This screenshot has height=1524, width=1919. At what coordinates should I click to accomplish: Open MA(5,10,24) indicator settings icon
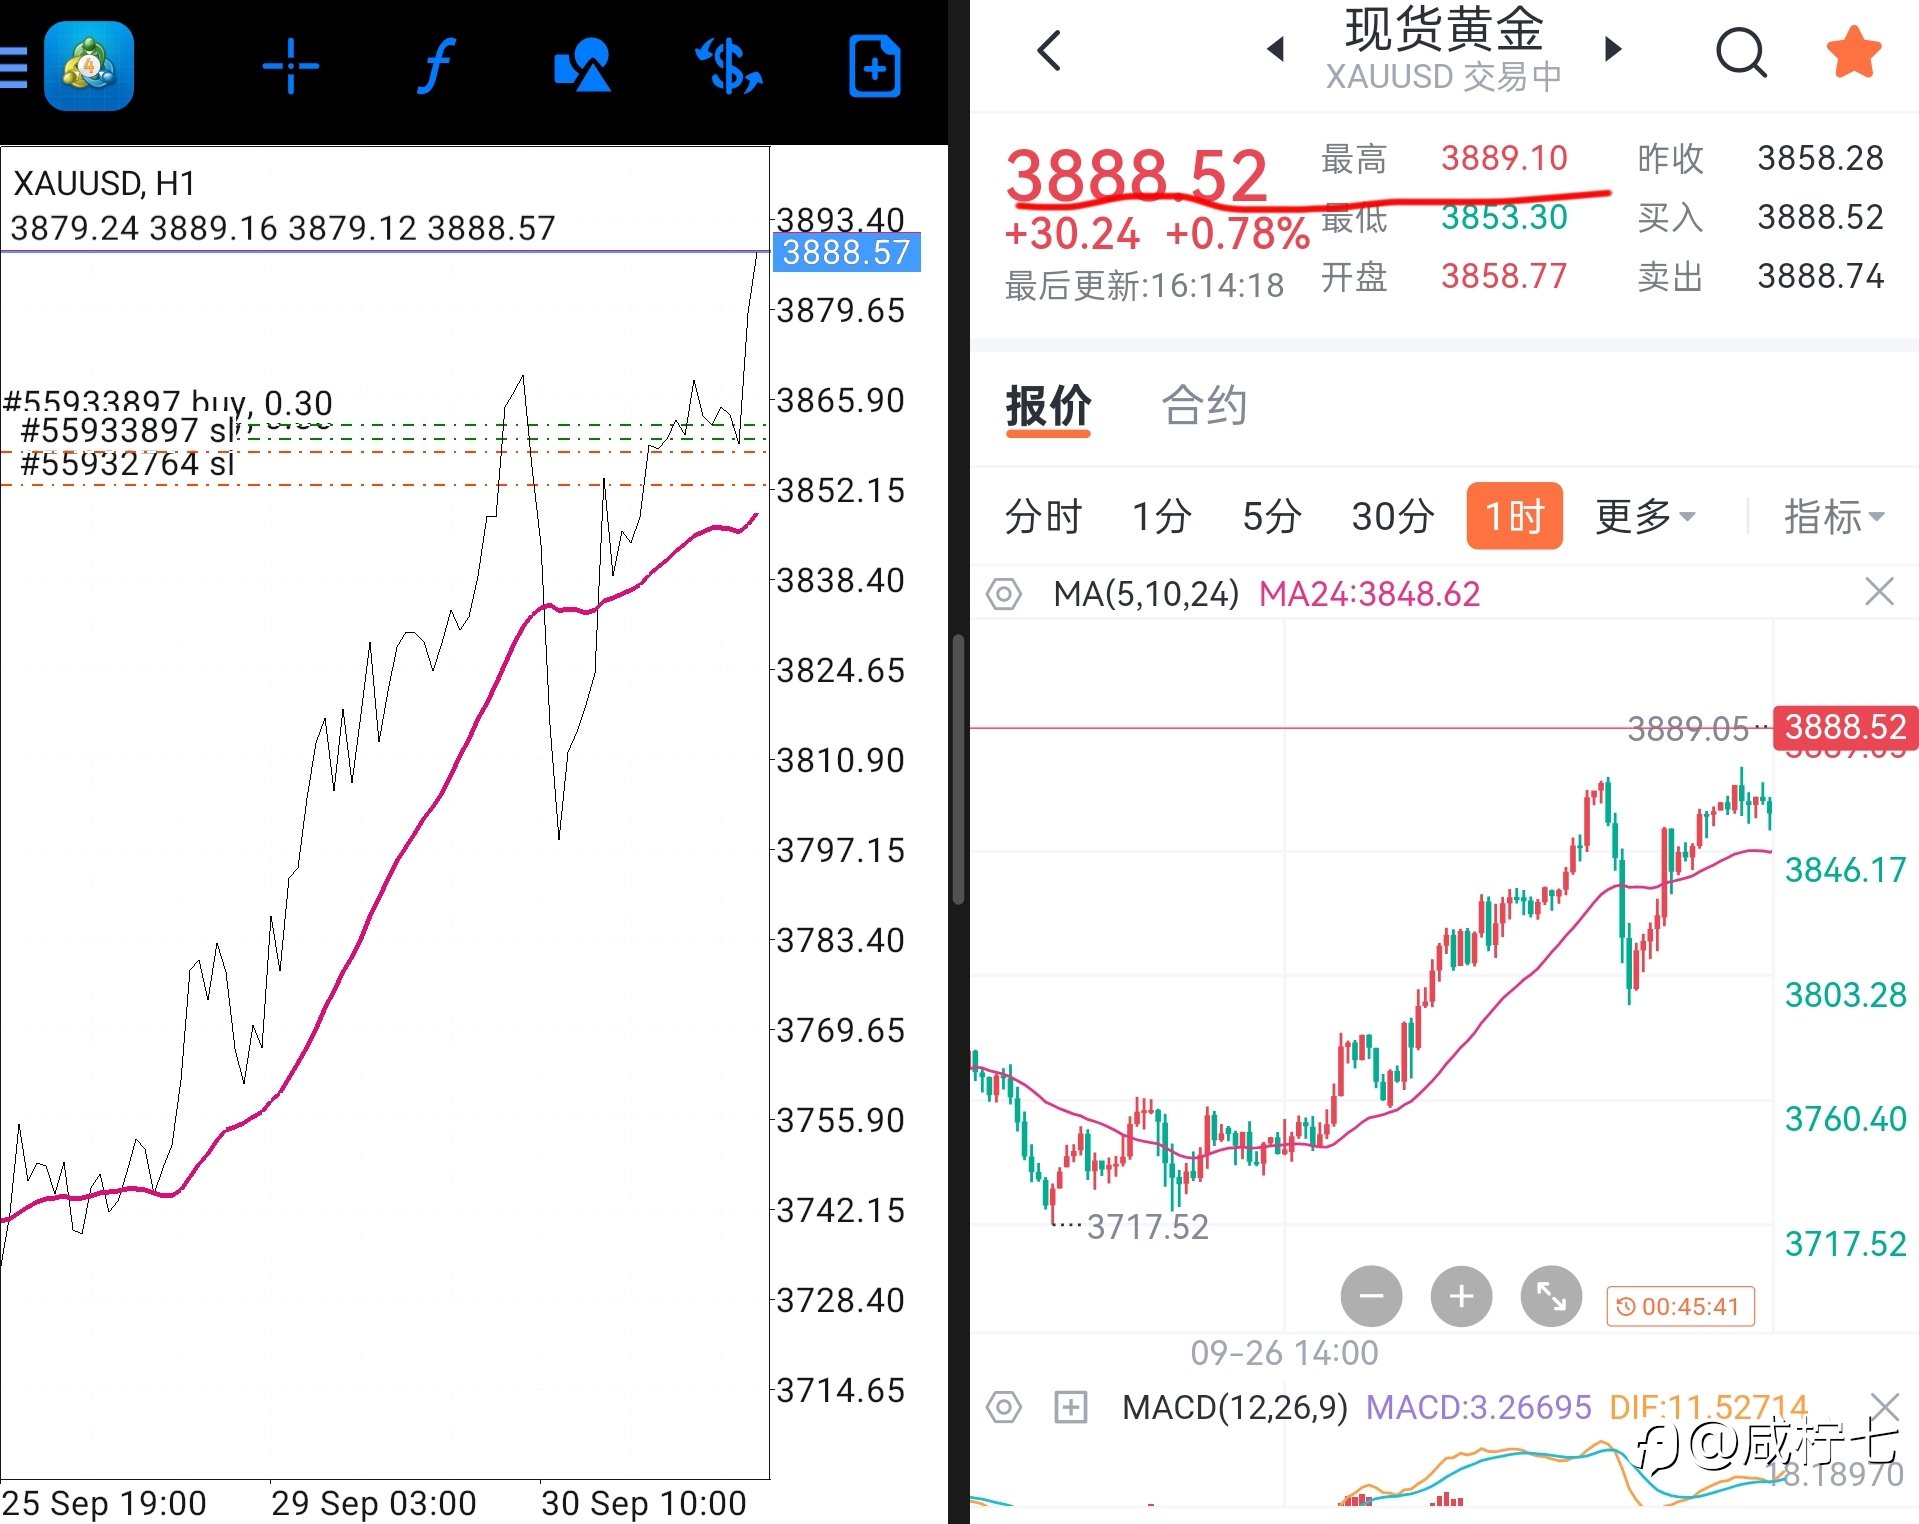pos(1004,594)
